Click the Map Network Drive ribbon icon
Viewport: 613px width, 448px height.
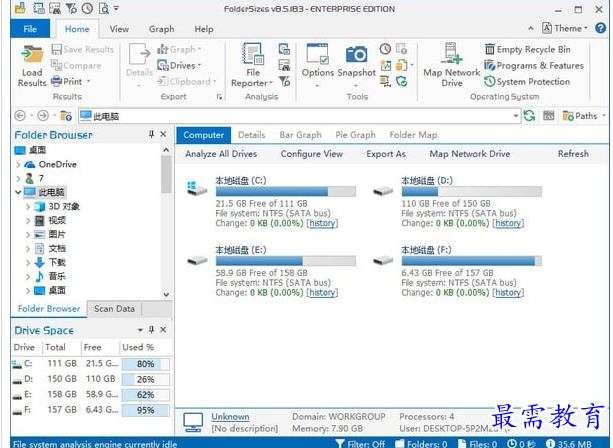452,54
